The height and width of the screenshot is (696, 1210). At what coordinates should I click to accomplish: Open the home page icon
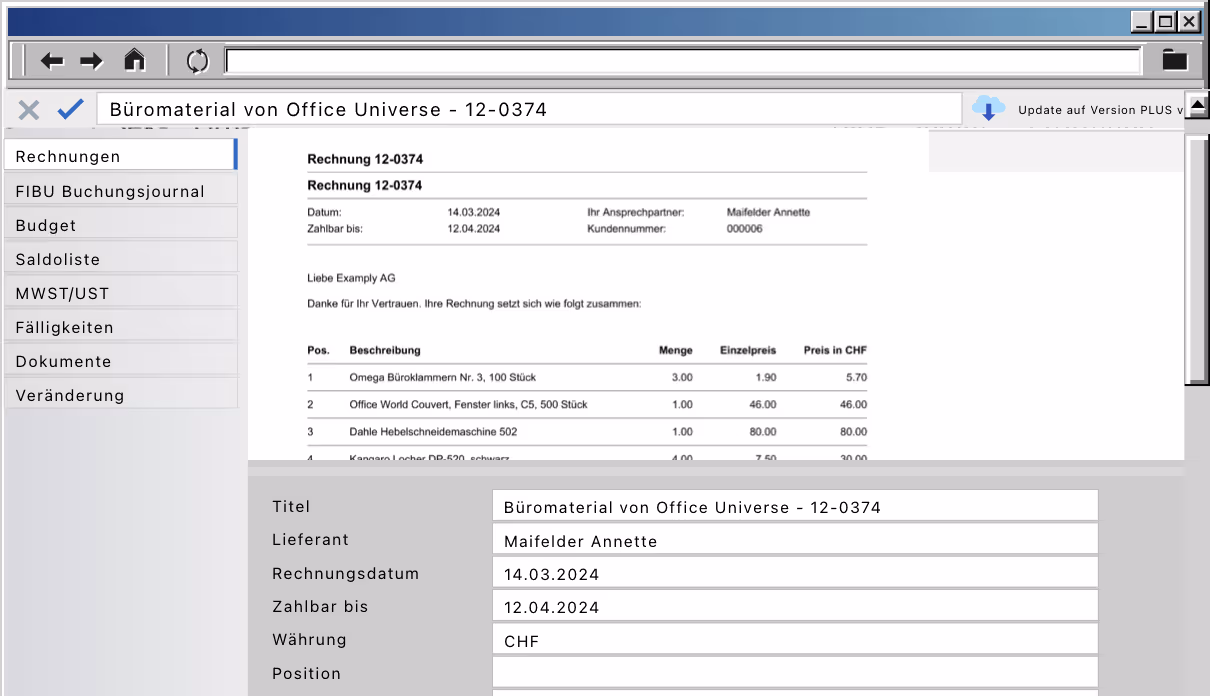pyautogui.click(x=134, y=60)
